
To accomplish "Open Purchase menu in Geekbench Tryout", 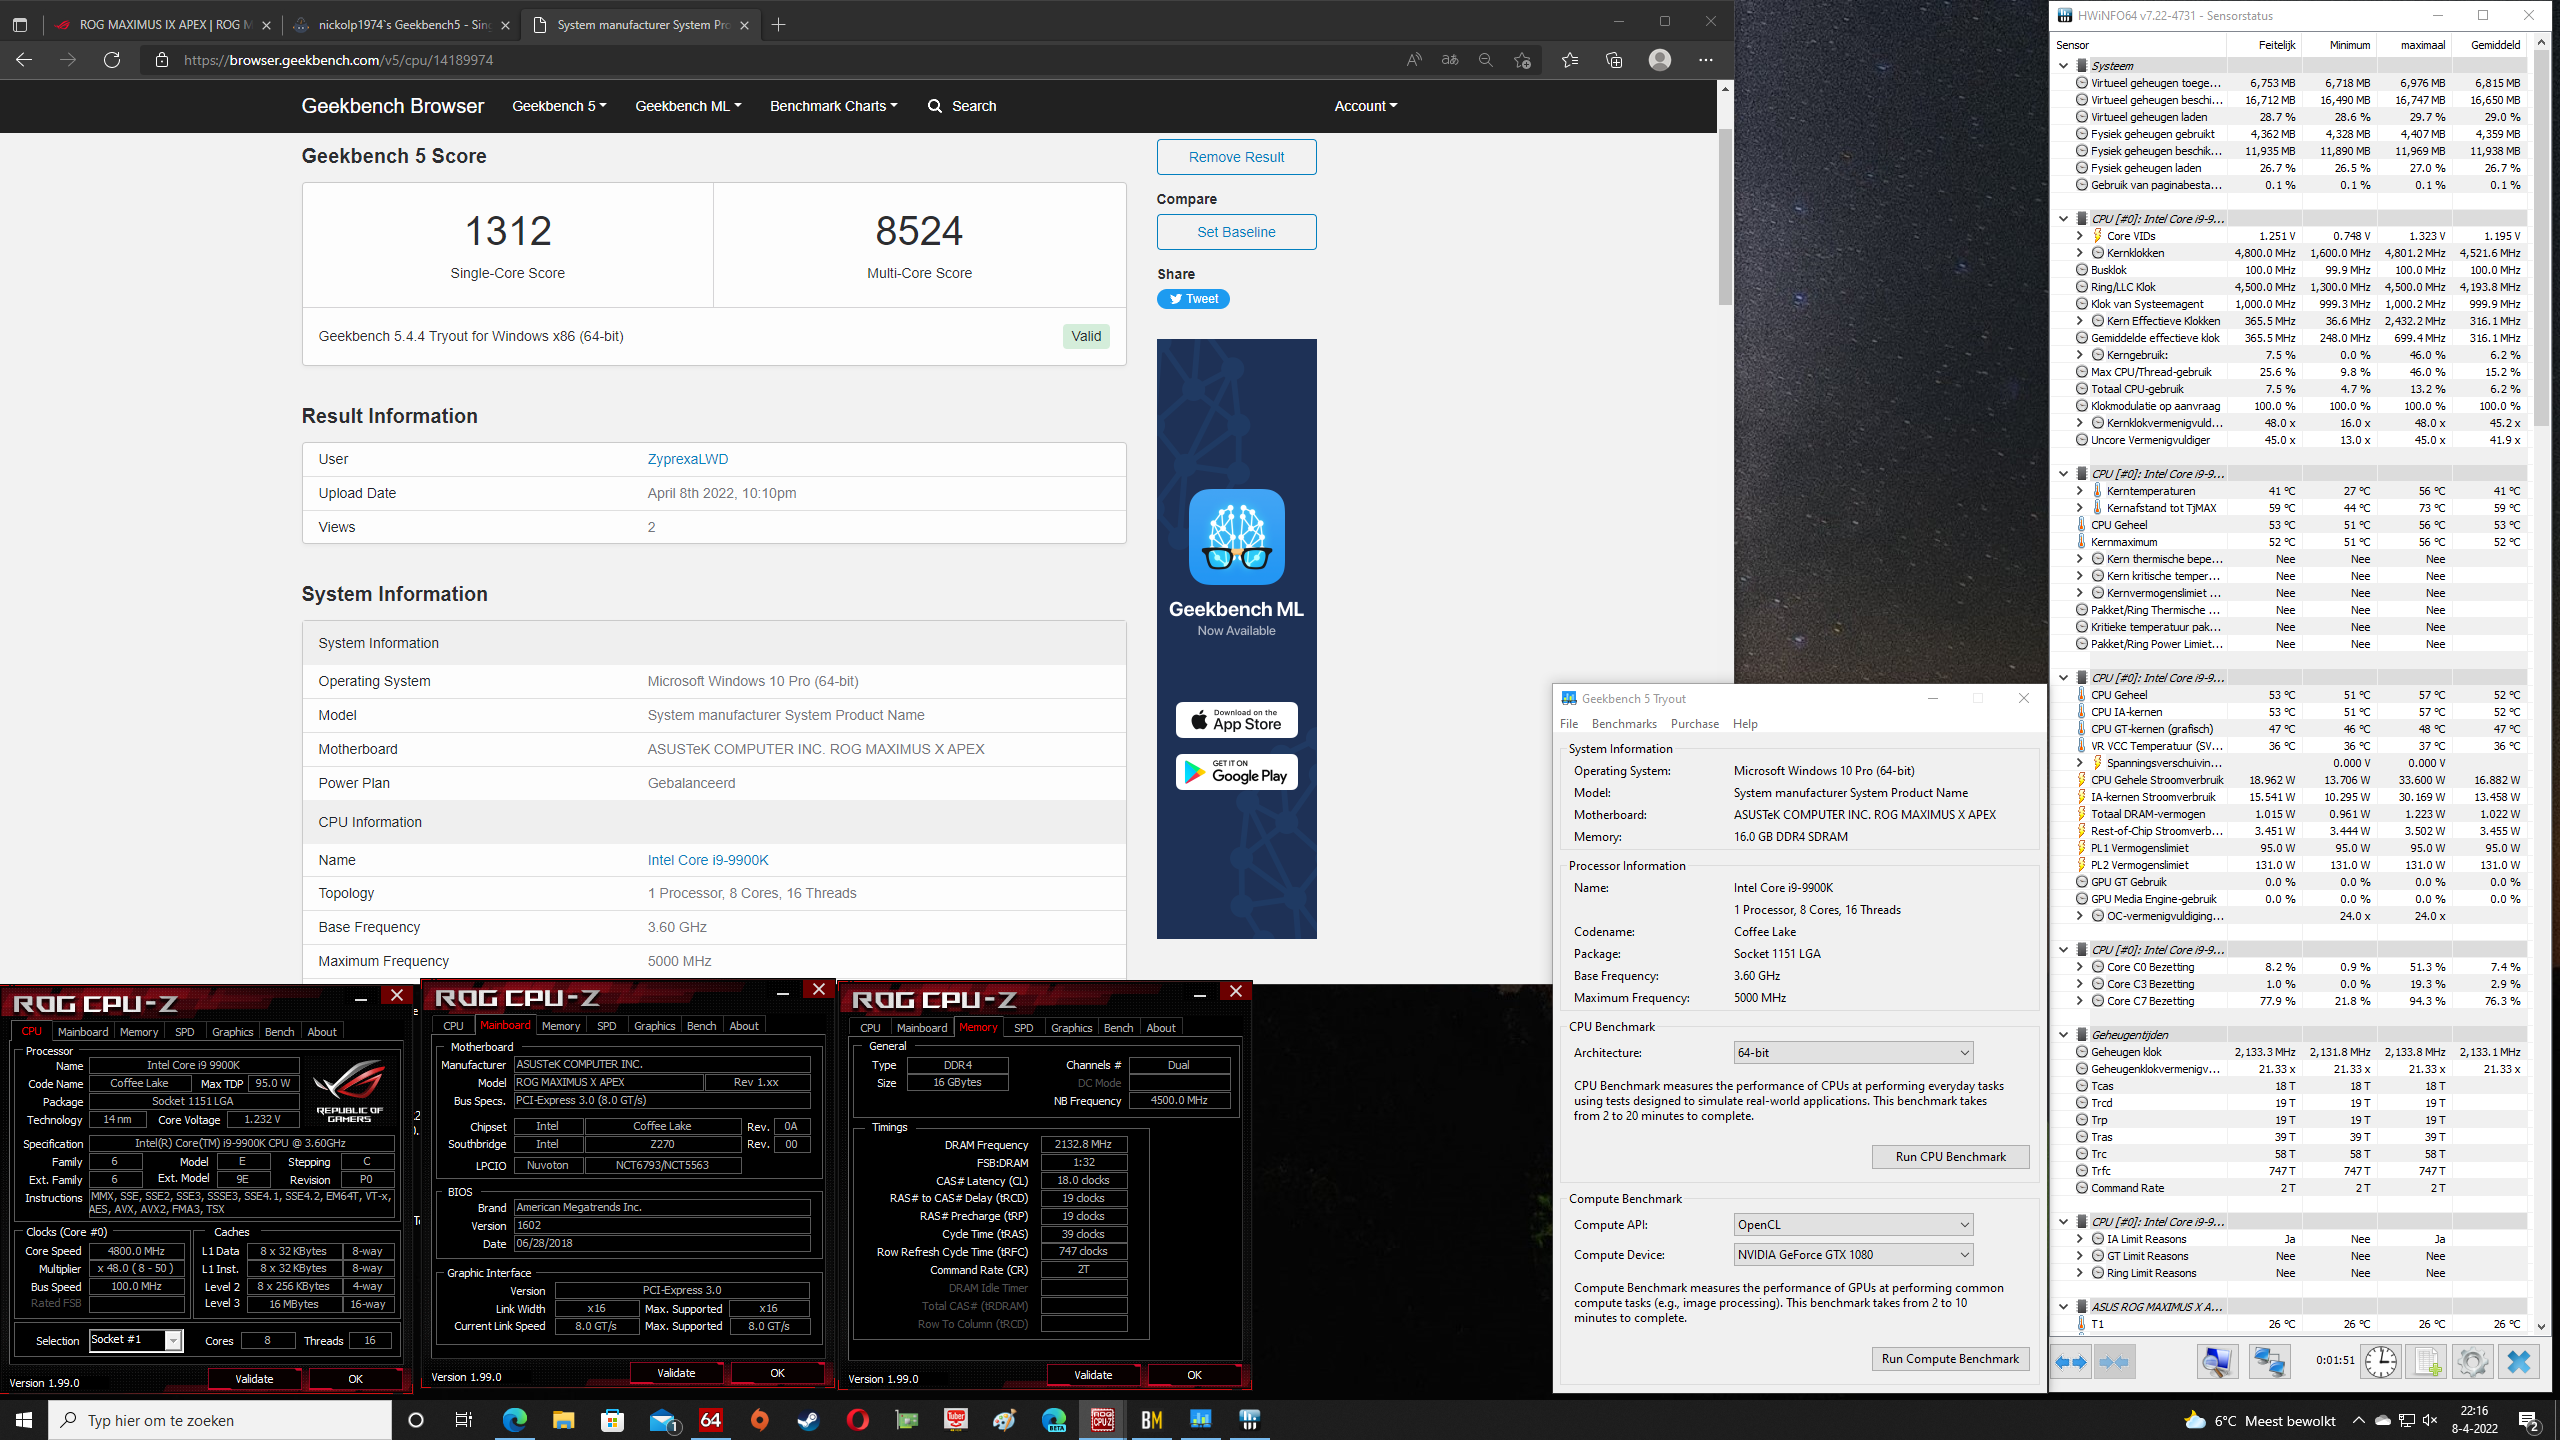I will tap(1695, 724).
